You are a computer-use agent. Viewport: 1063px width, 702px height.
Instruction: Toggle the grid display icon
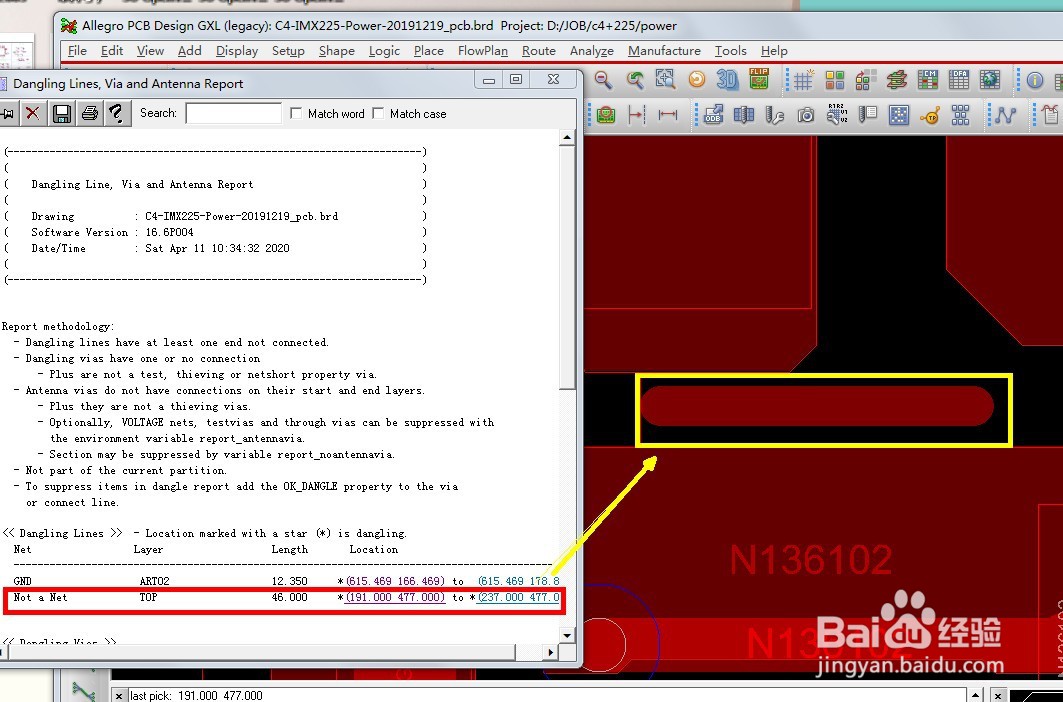click(x=803, y=81)
